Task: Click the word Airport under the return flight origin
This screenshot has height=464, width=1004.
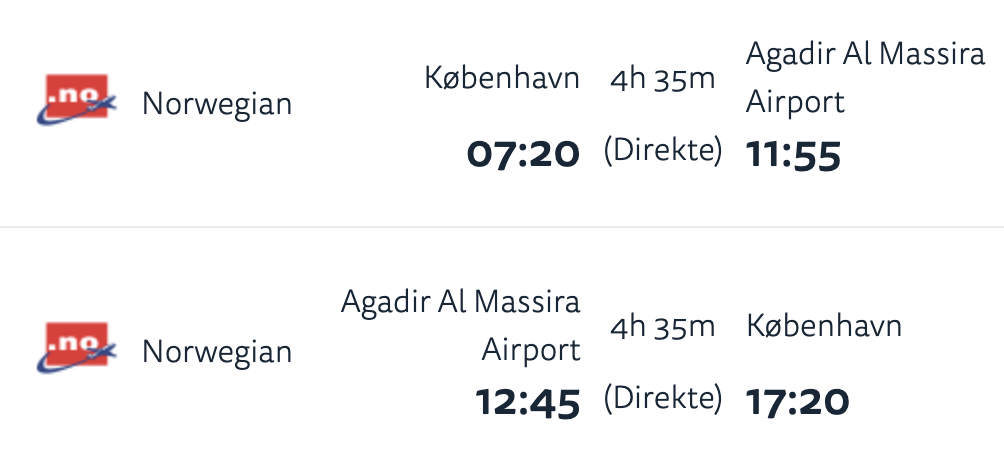Action: tap(531, 350)
